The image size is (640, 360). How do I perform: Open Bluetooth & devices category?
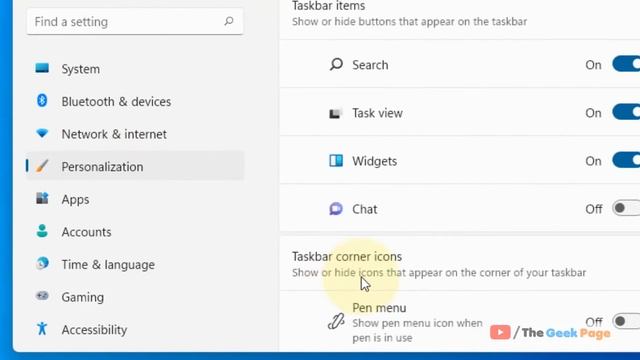(135, 101)
